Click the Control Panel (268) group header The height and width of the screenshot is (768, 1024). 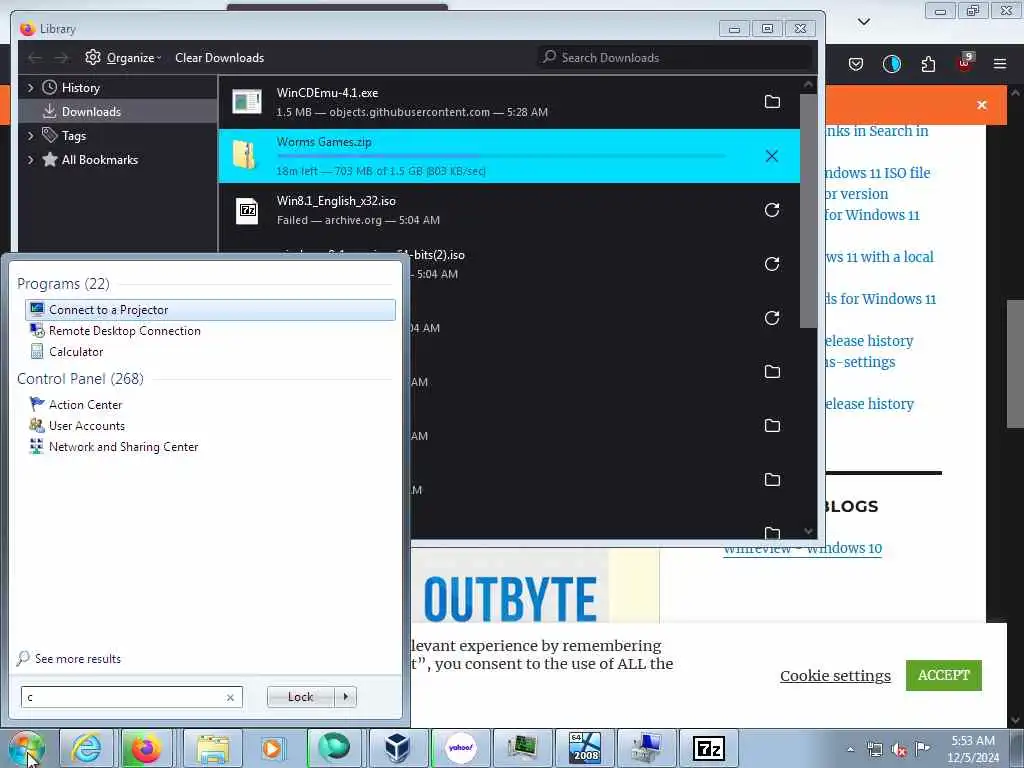[80, 379]
